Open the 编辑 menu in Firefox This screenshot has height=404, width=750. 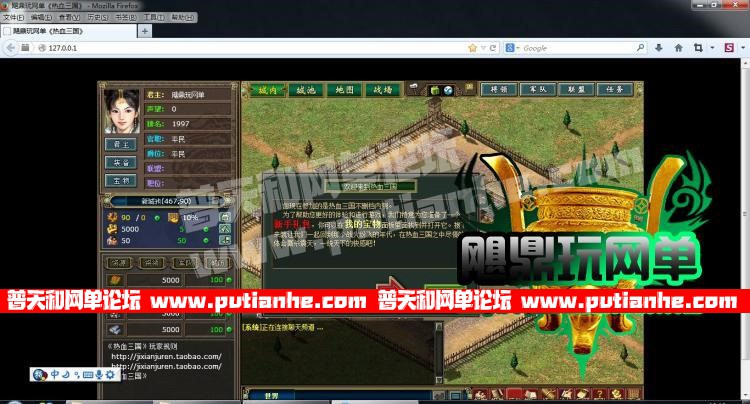click(x=41, y=17)
